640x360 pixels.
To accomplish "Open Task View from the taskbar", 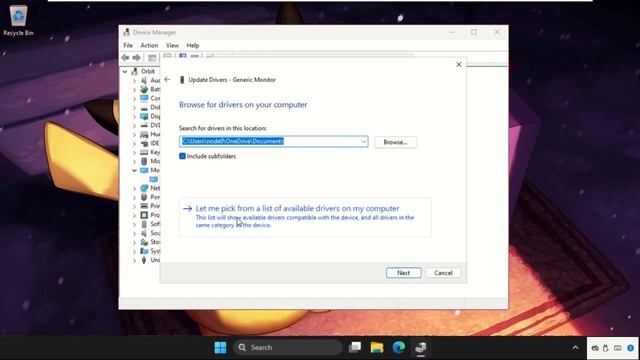I will (355, 347).
